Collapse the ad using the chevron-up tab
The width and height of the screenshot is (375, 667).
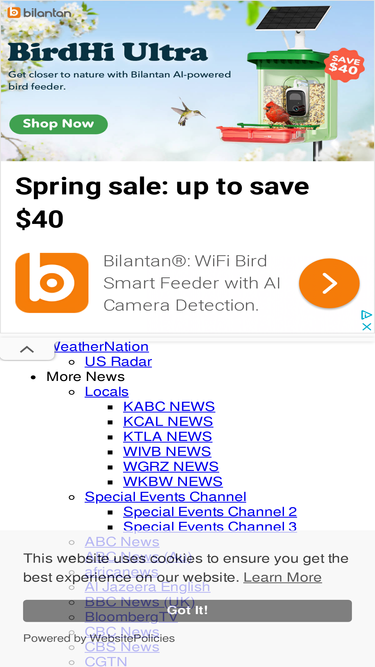(x=27, y=350)
